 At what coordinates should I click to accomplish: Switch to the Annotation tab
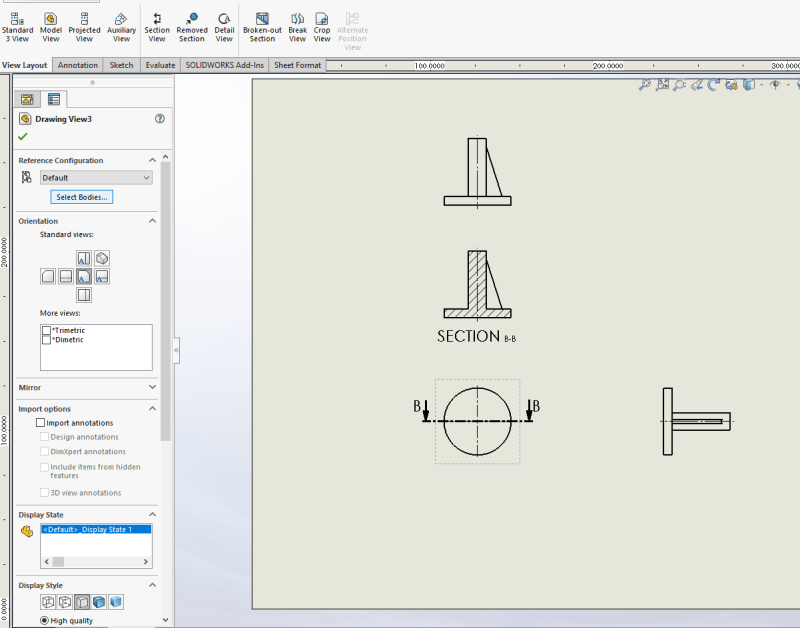tap(78, 65)
